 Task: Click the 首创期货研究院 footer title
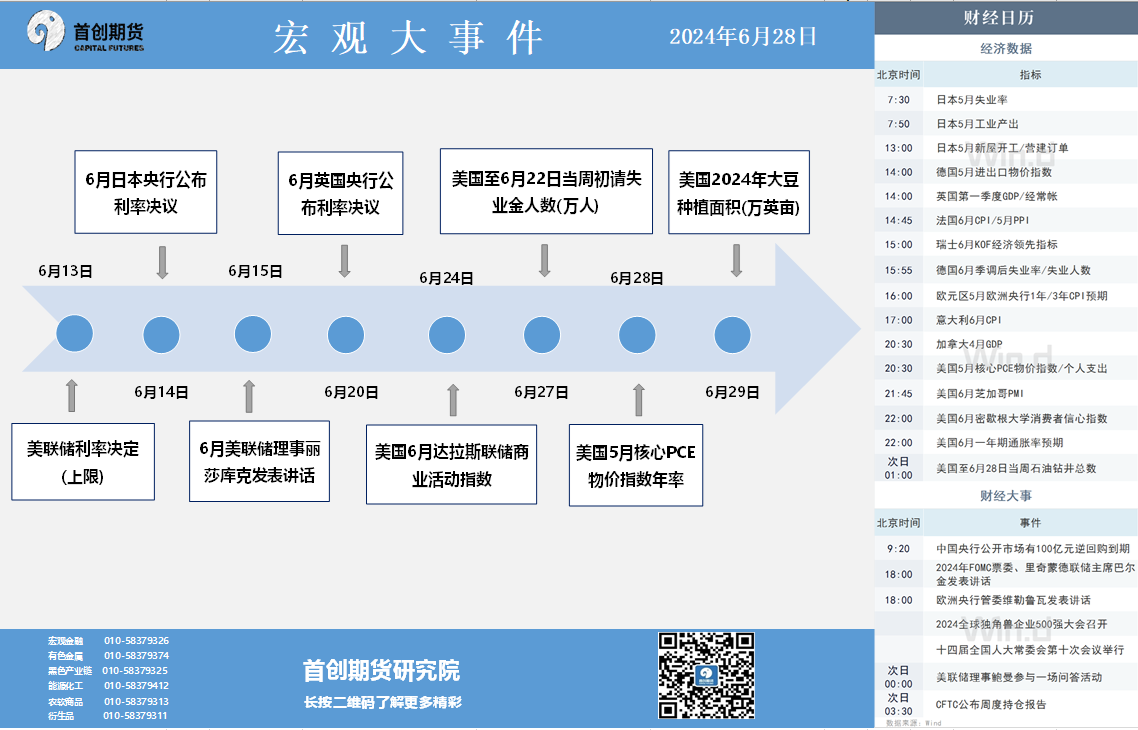[x=382, y=670]
